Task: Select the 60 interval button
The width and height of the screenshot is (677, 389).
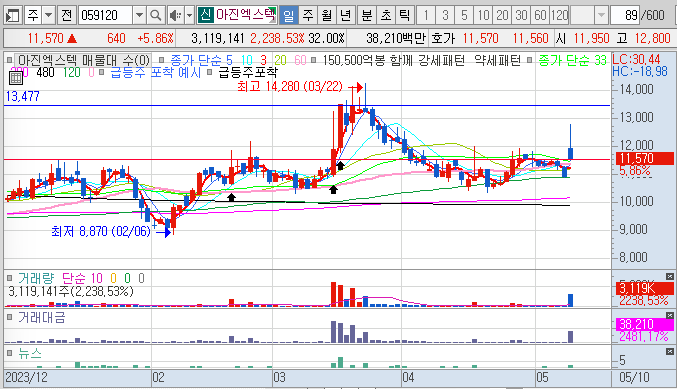Action: [540, 16]
